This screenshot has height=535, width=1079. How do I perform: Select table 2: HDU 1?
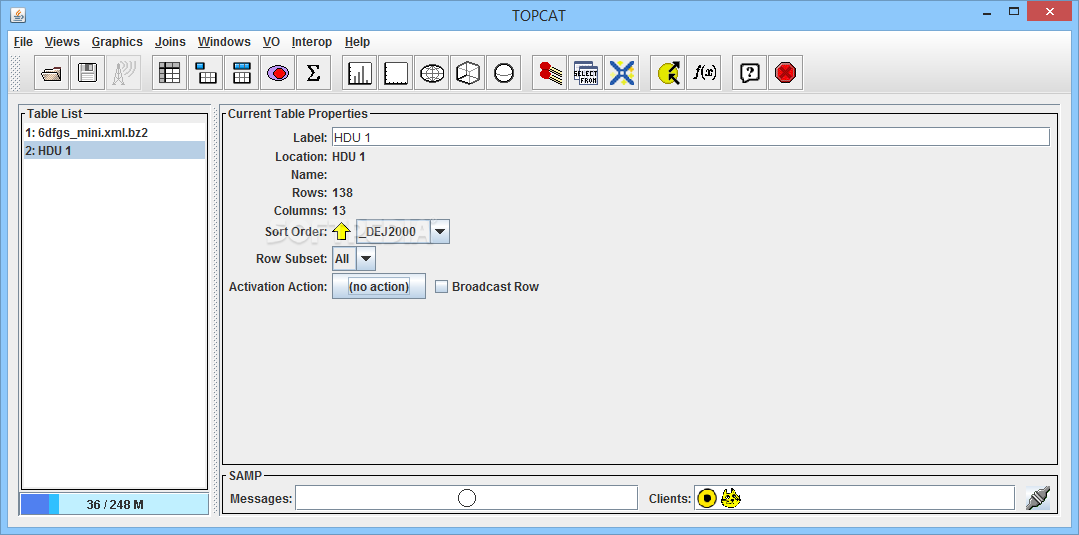(114, 150)
